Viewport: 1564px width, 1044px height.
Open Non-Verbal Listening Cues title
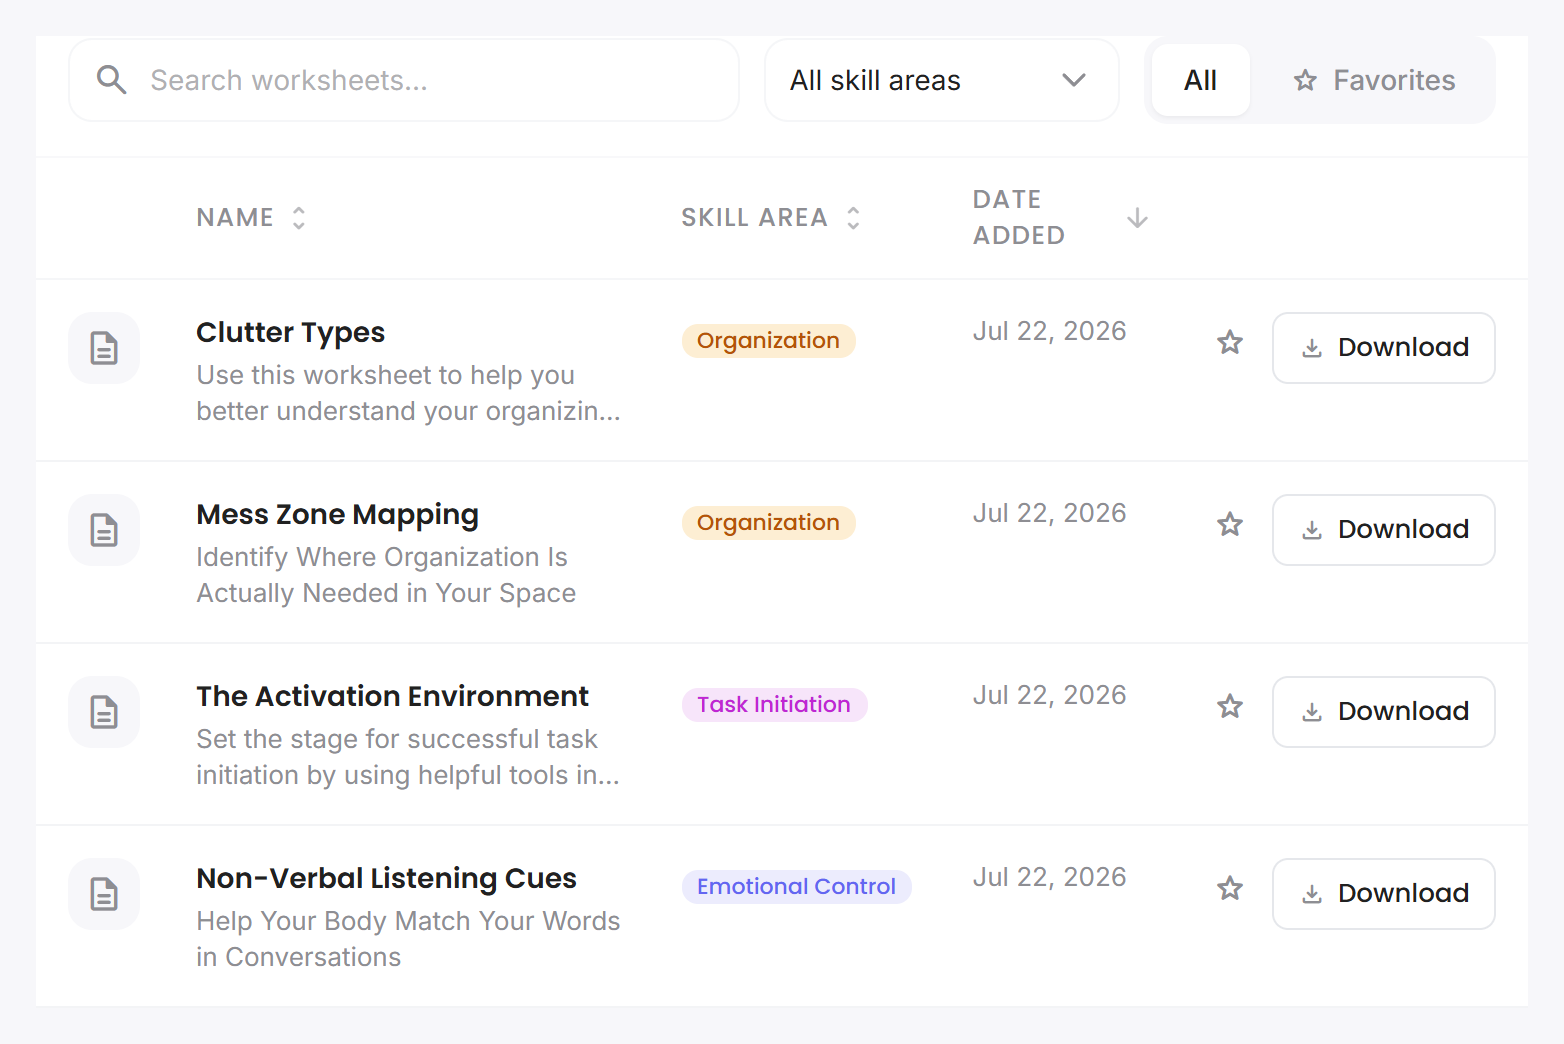click(387, 878)
